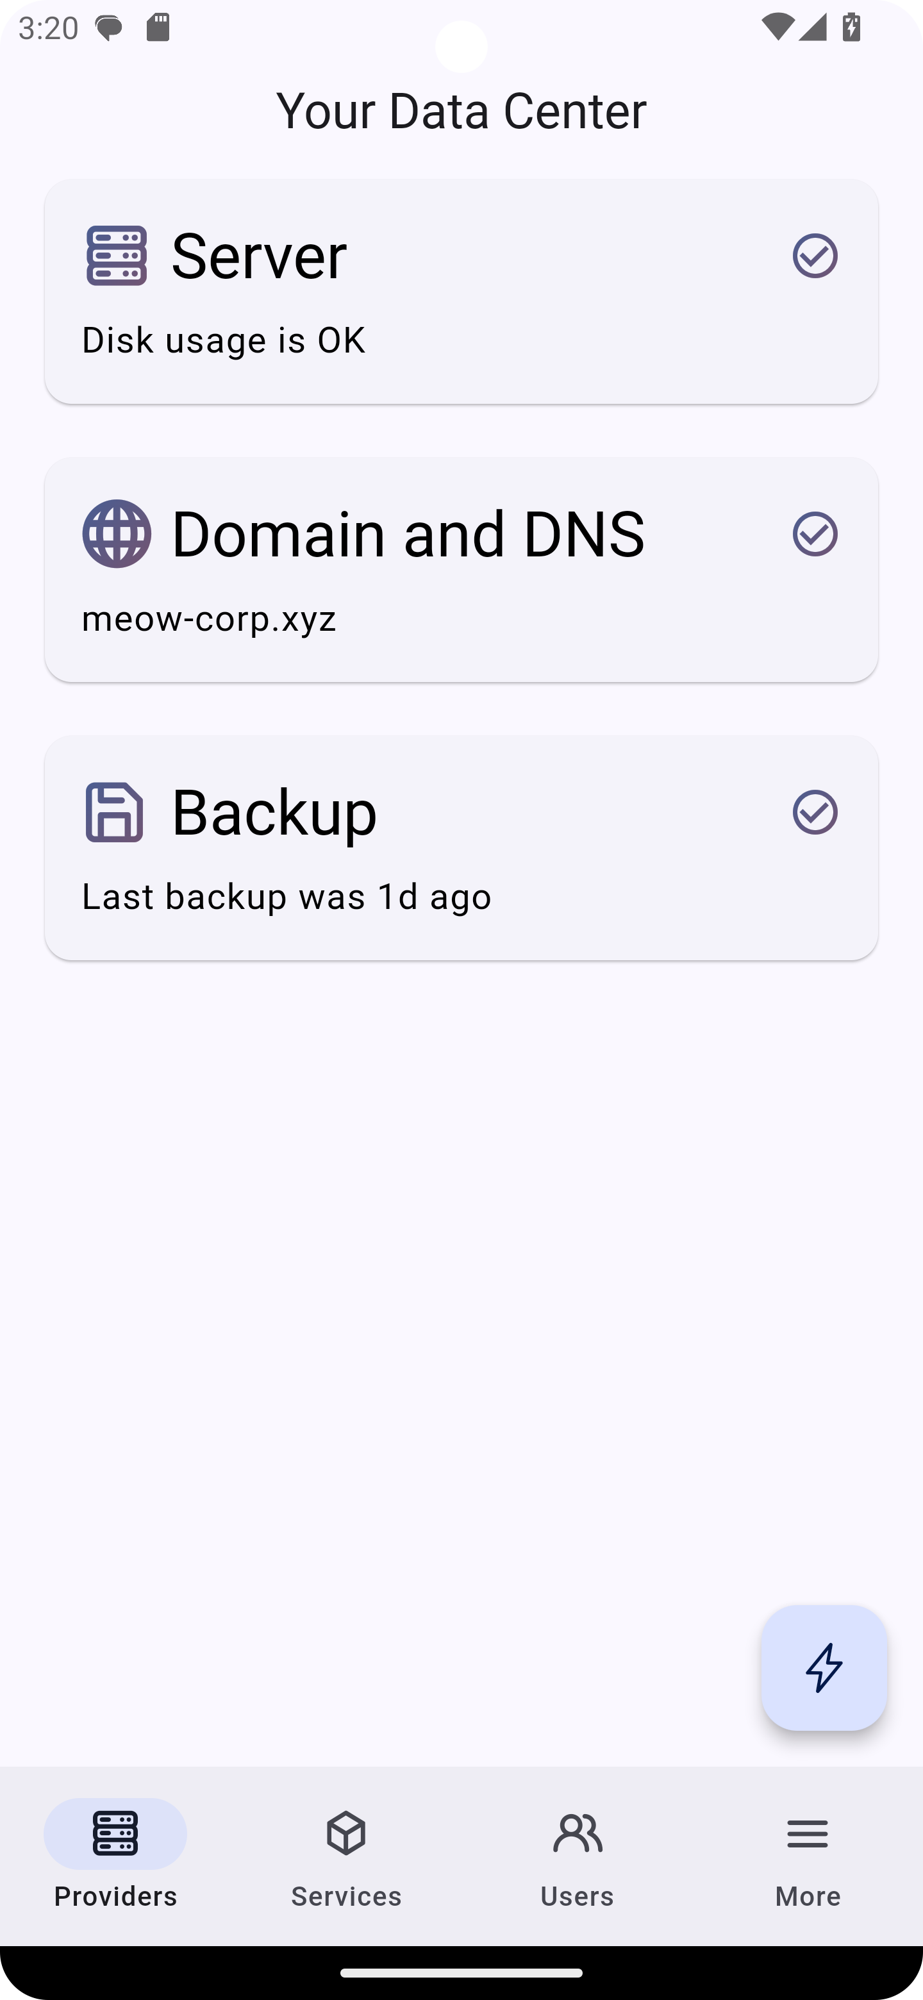Screen dimensions: 923x2000
Task: Click 'Last backup was 1d ago' text
Action: pos(286,897)
